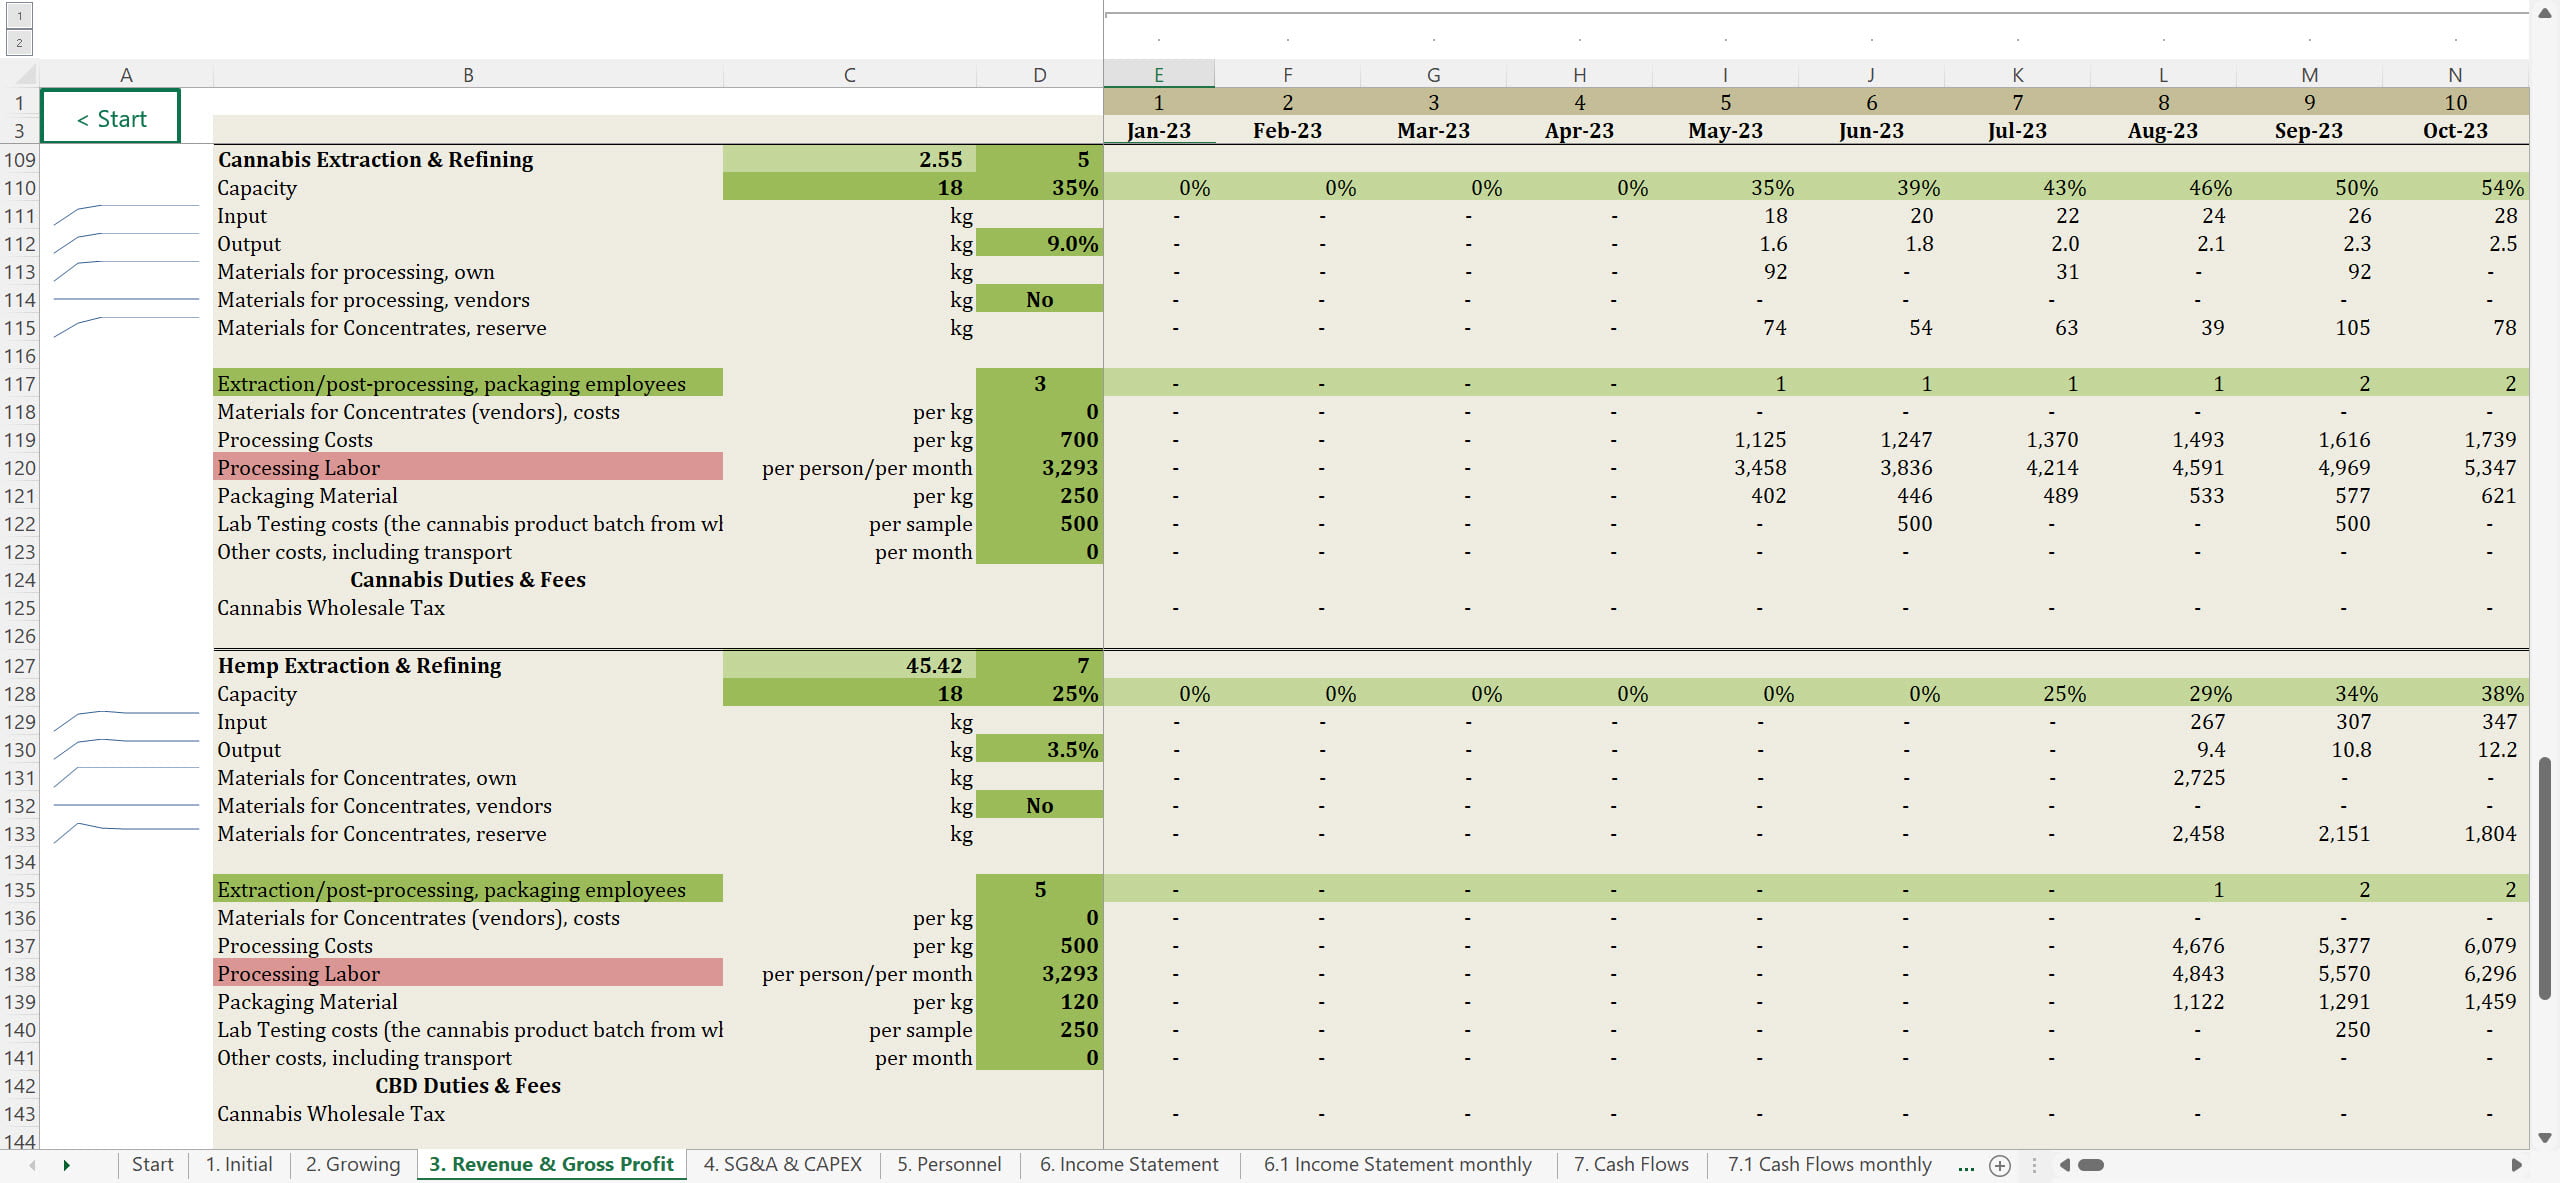This screenshot has height=1183, width=2560.
Task: Click the vertical scroll down arrow
Action: [x=2545, y=1138]
